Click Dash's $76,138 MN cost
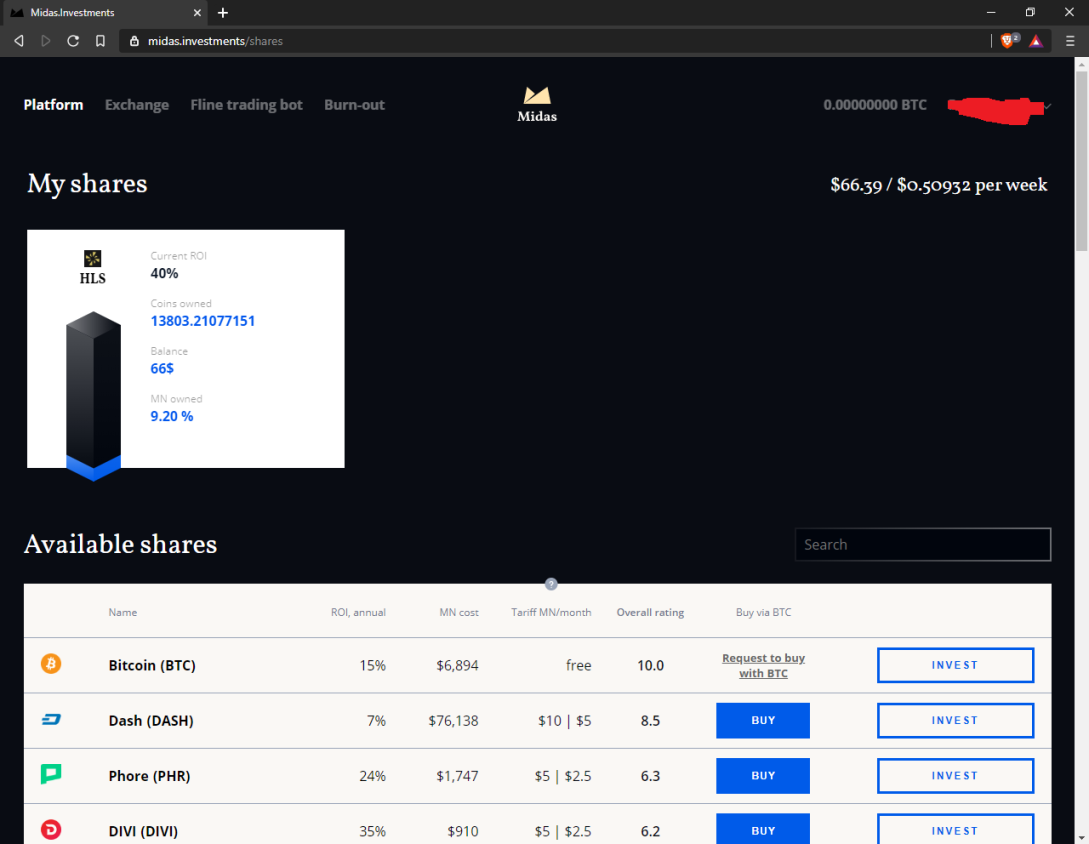 (x=453, y=720)
